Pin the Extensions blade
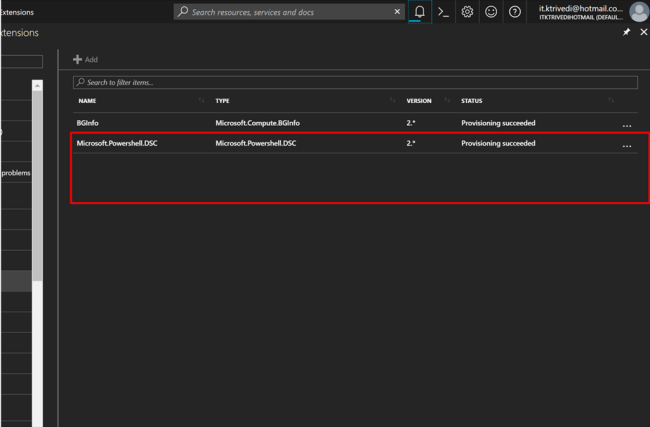This screenshot has height=427, width=650. pyautogui.click(x=626, y=32)
